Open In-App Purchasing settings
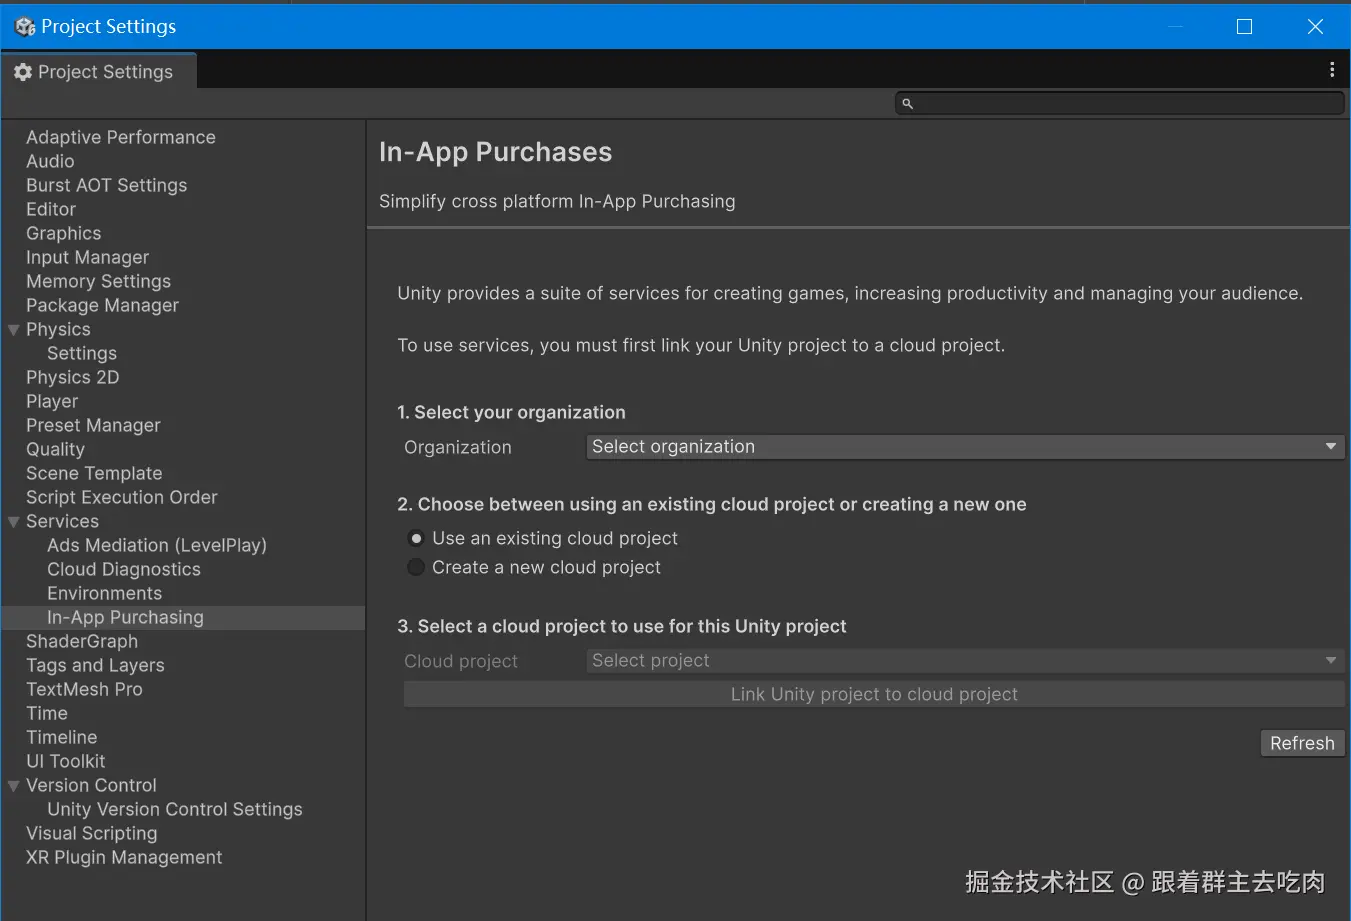This screenshot has width=1351, height=921. [125, 618]
